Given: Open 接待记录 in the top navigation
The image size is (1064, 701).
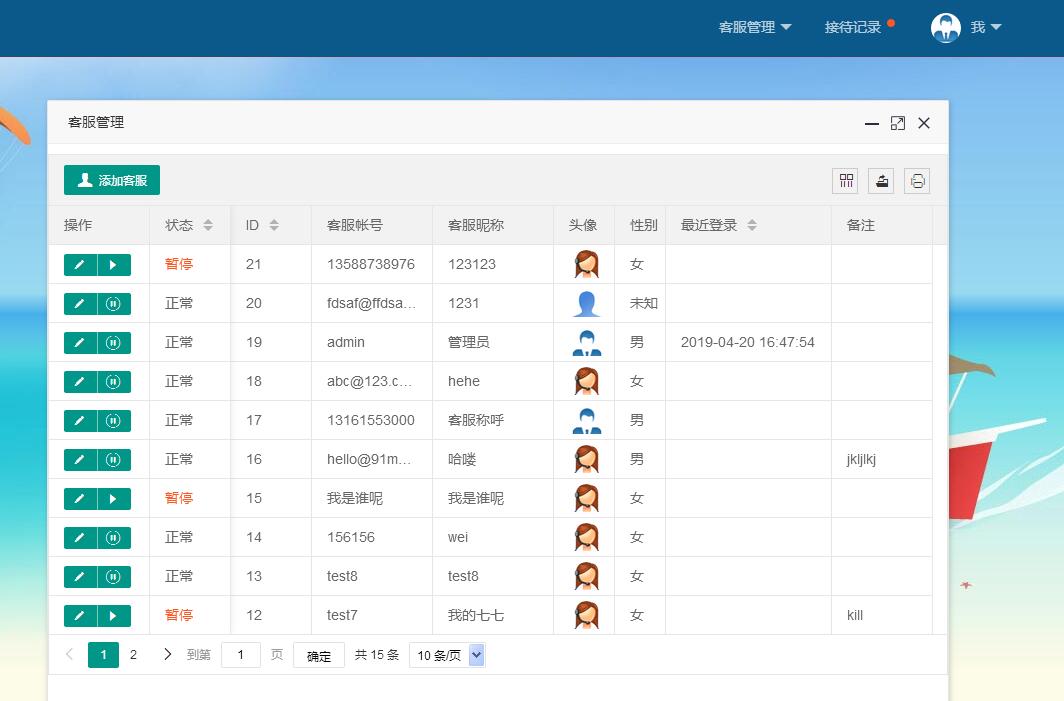Looking at the screenshot, I should pyautogui.click(x=853, y=28).
